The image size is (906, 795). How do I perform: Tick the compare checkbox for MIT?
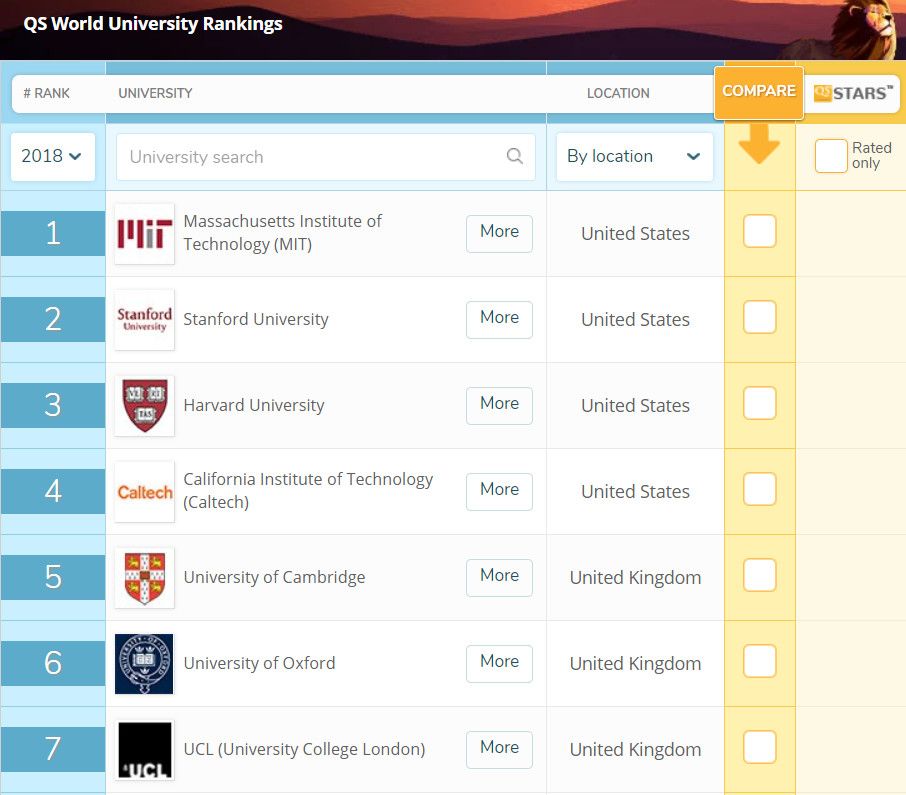pyautogui.click(x=760, y=231)
